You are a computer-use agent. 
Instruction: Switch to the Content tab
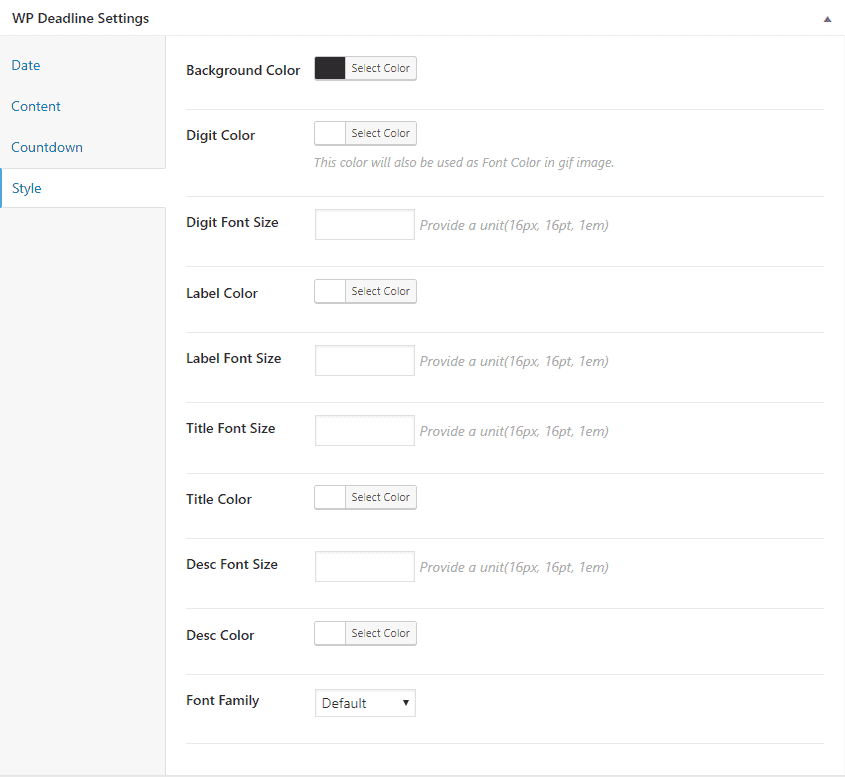[36, 106]
